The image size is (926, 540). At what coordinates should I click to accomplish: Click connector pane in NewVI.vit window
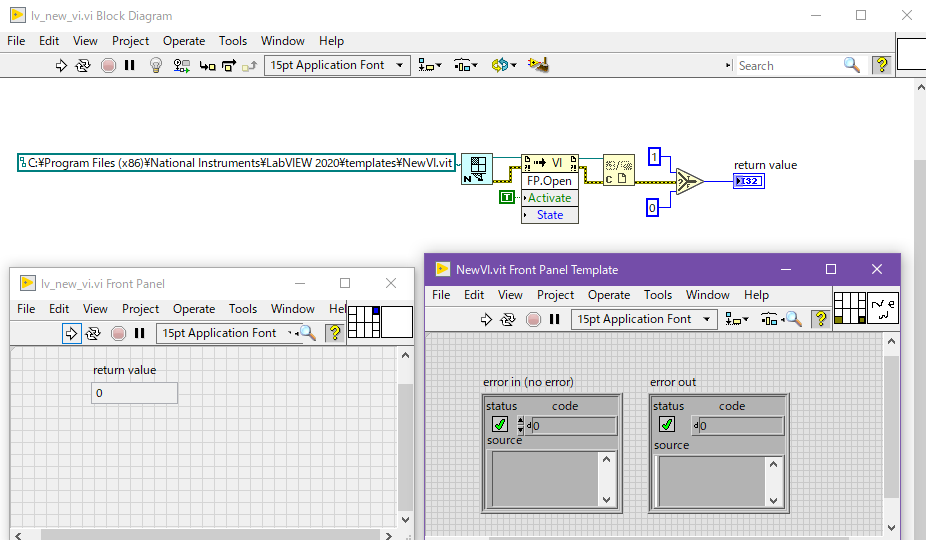[850, 308]
